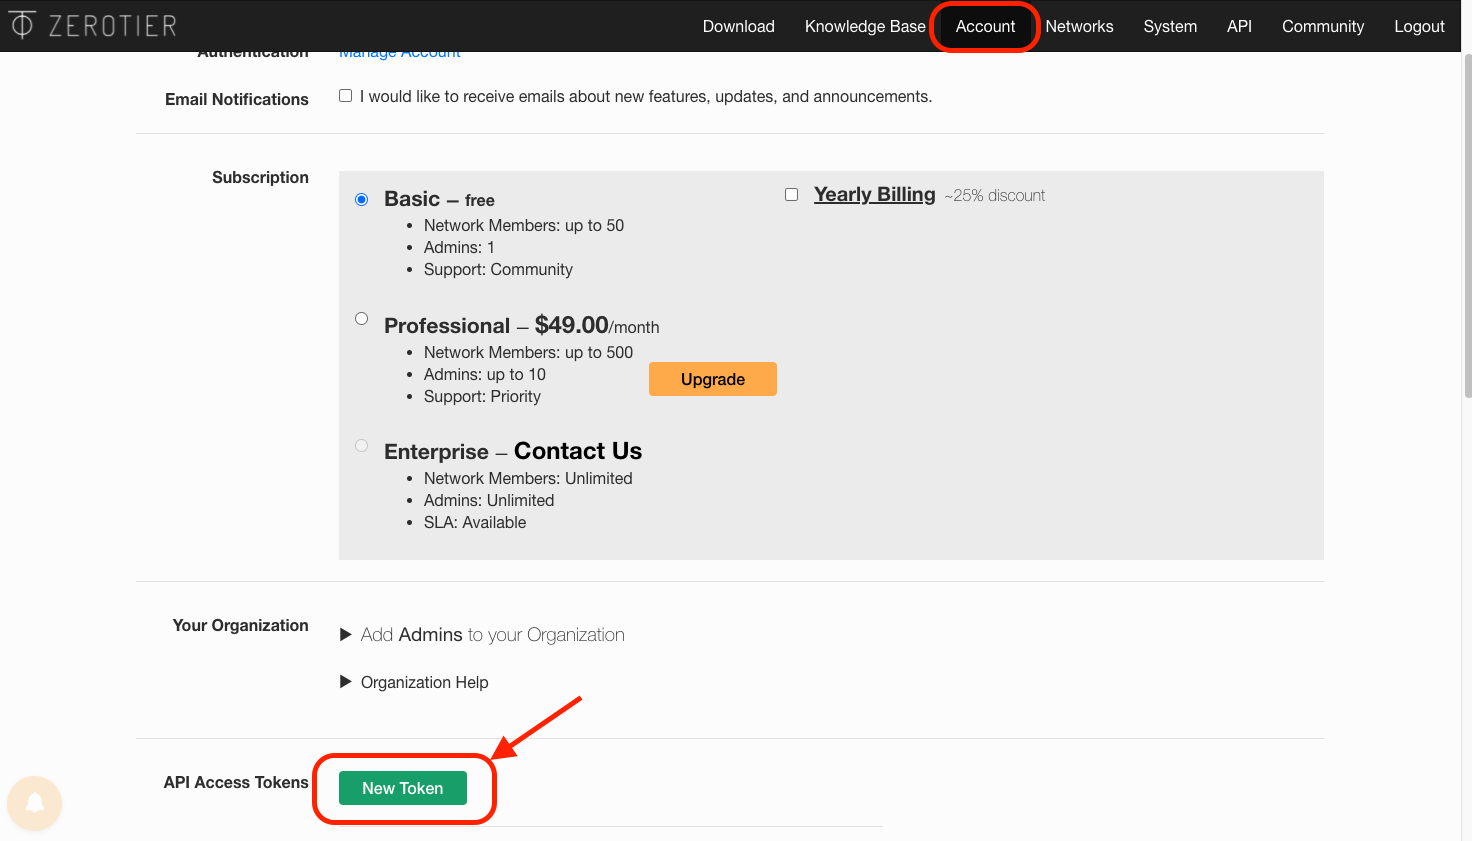Open the Download page
This screenshot has height=841, width=1472.
(738, 26)
